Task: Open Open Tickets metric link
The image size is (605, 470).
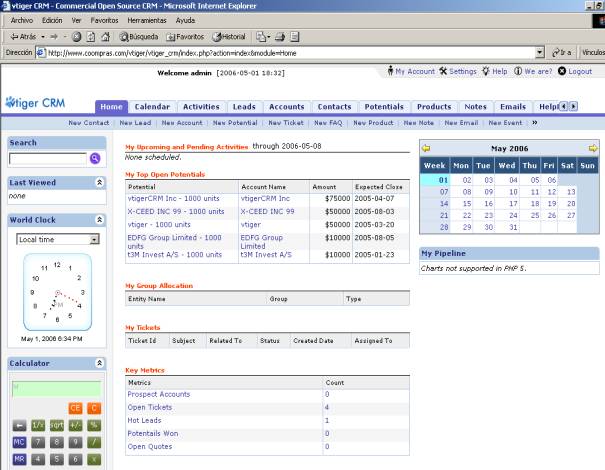Action: [x=150, y=407]
